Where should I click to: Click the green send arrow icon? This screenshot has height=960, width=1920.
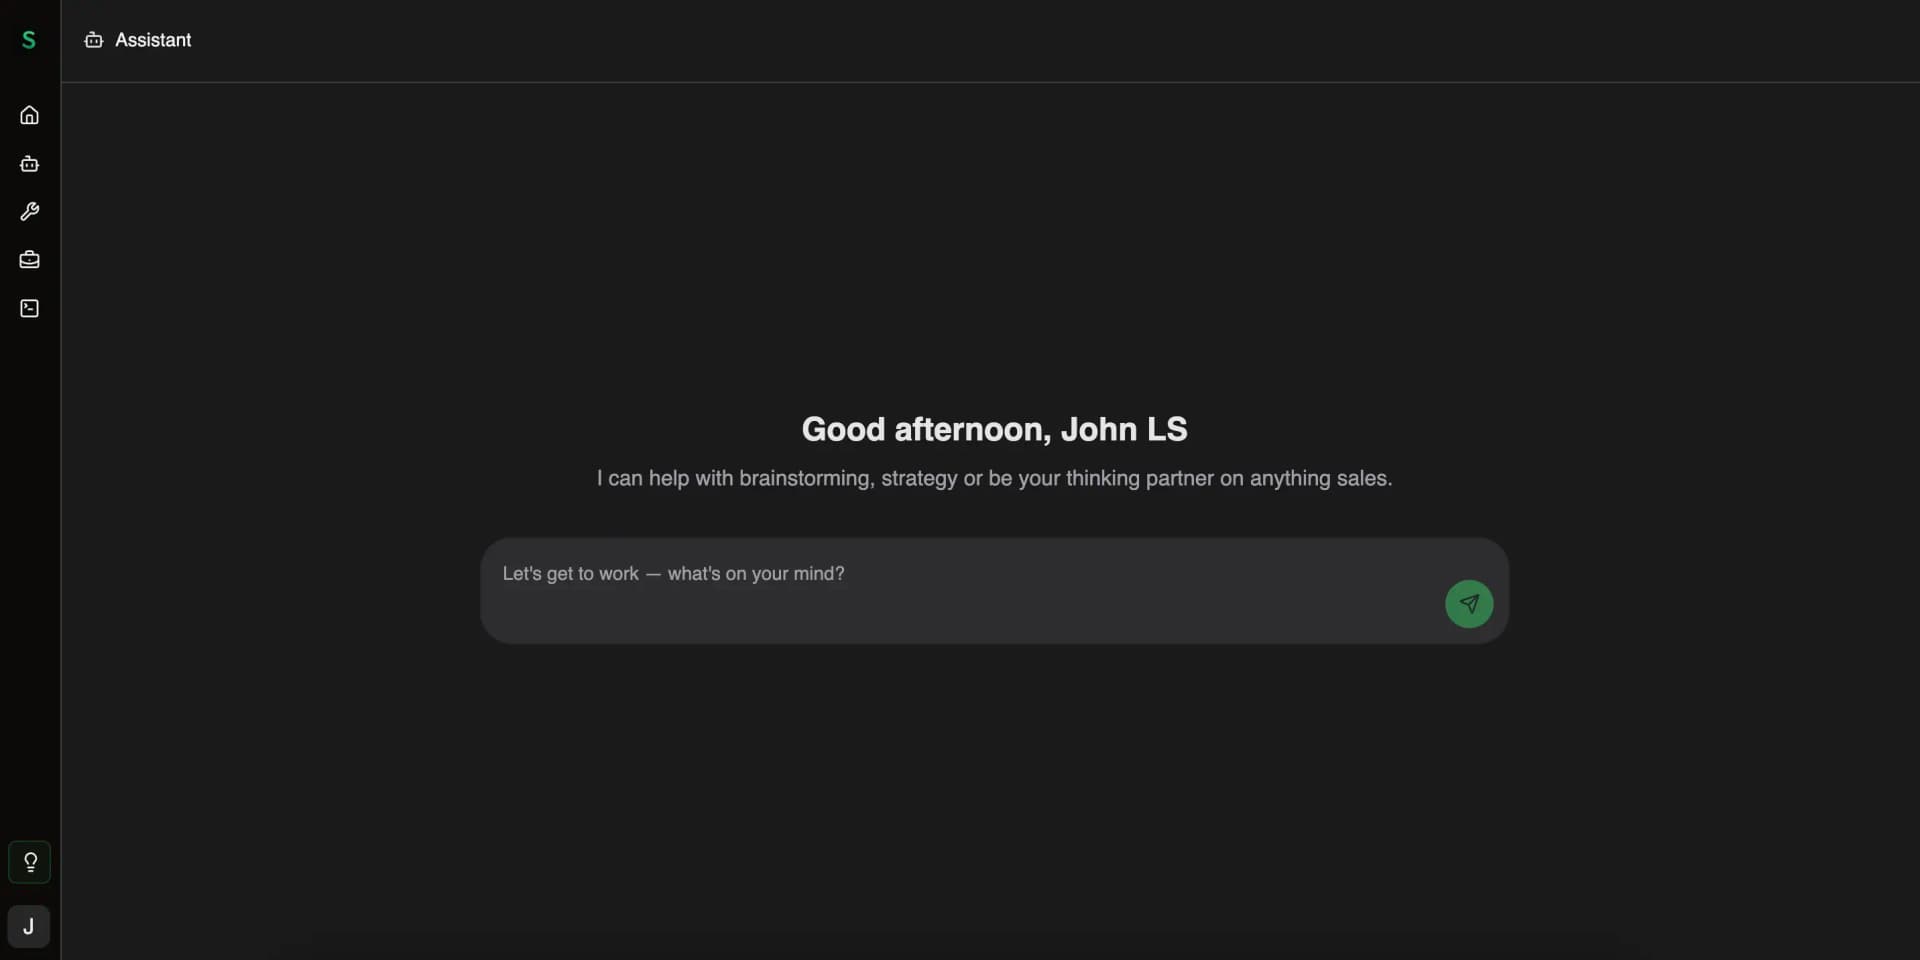1468,603
